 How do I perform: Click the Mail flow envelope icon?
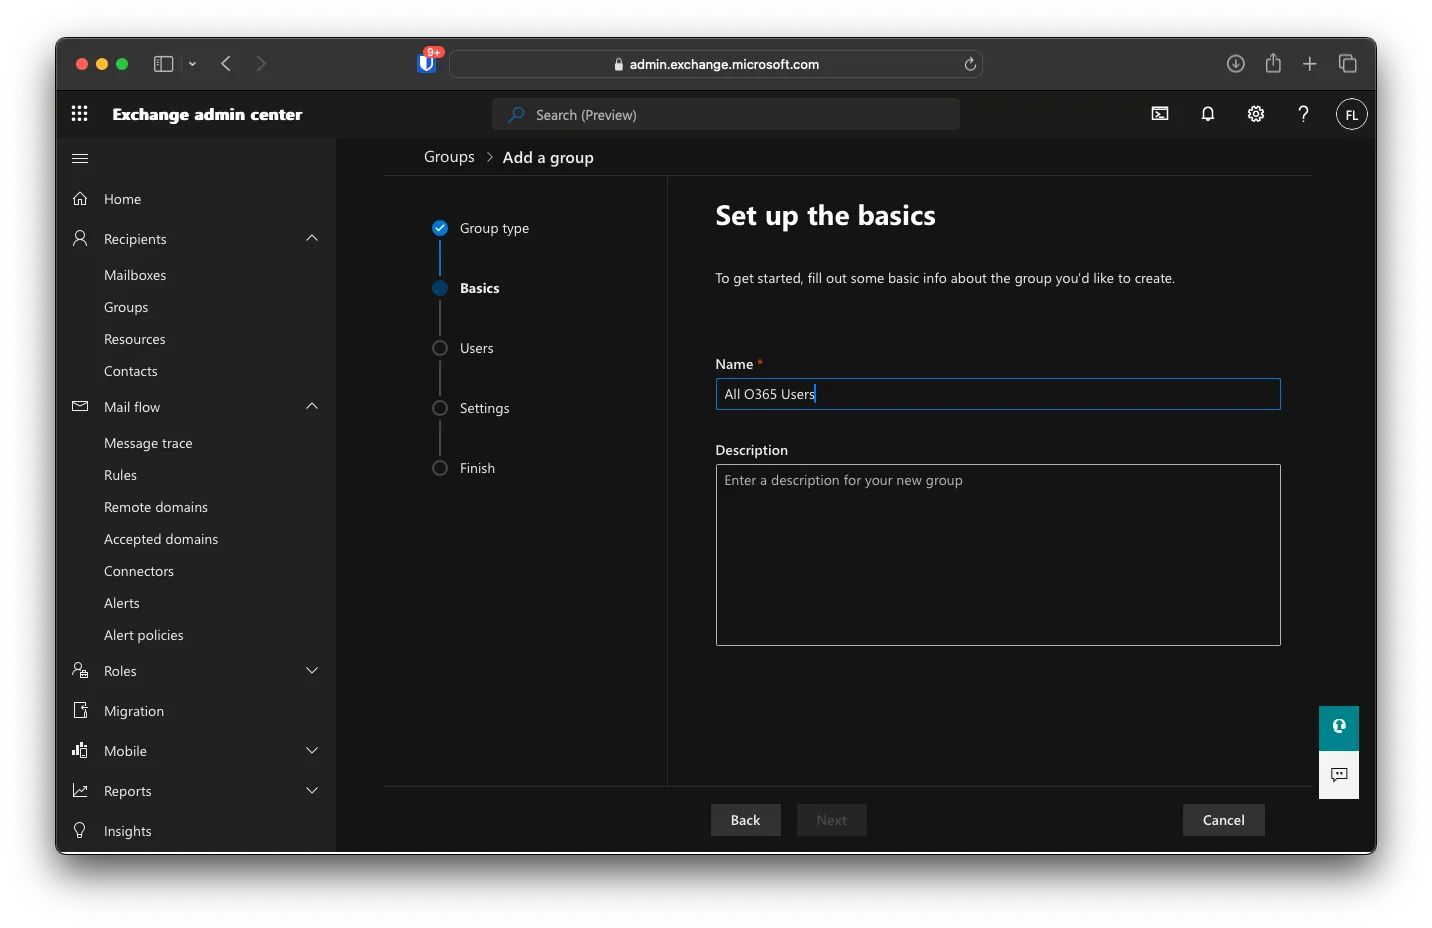[x=80, y=406]
